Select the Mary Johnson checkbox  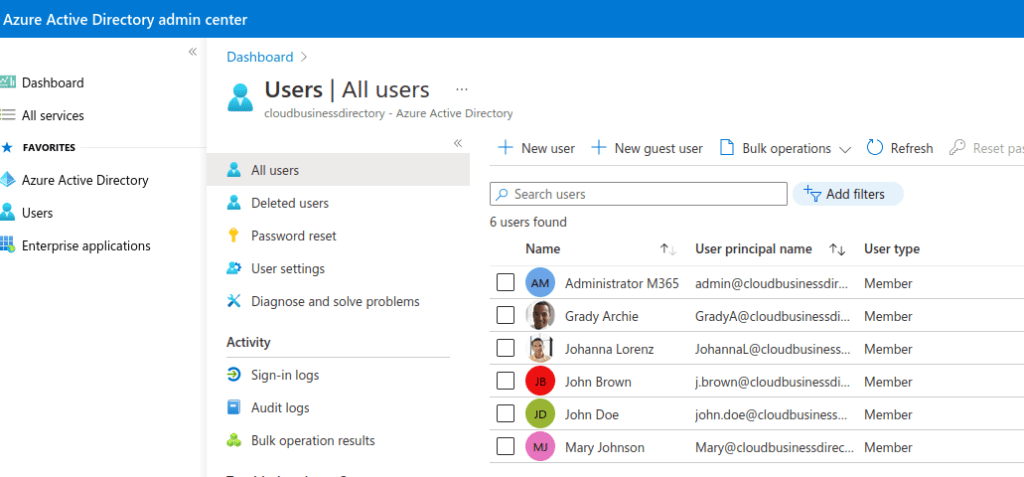[505, 446]
